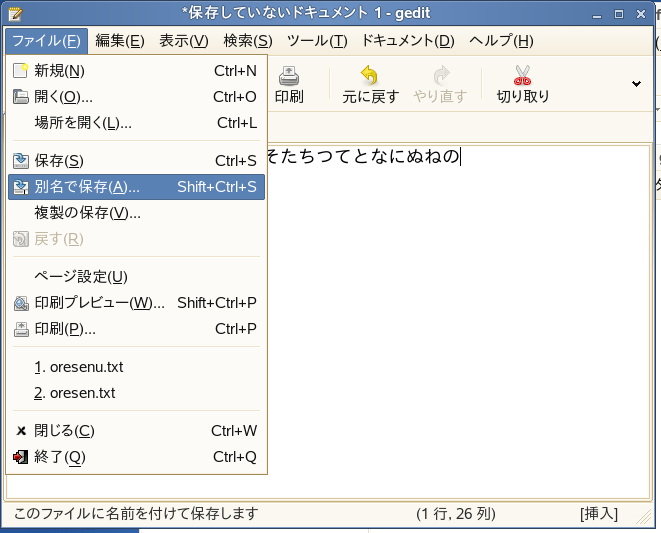Click printer icon beside 印刷(P)... menu entry
The height and width of the screenshot is (533, 661).
point(21,329)
